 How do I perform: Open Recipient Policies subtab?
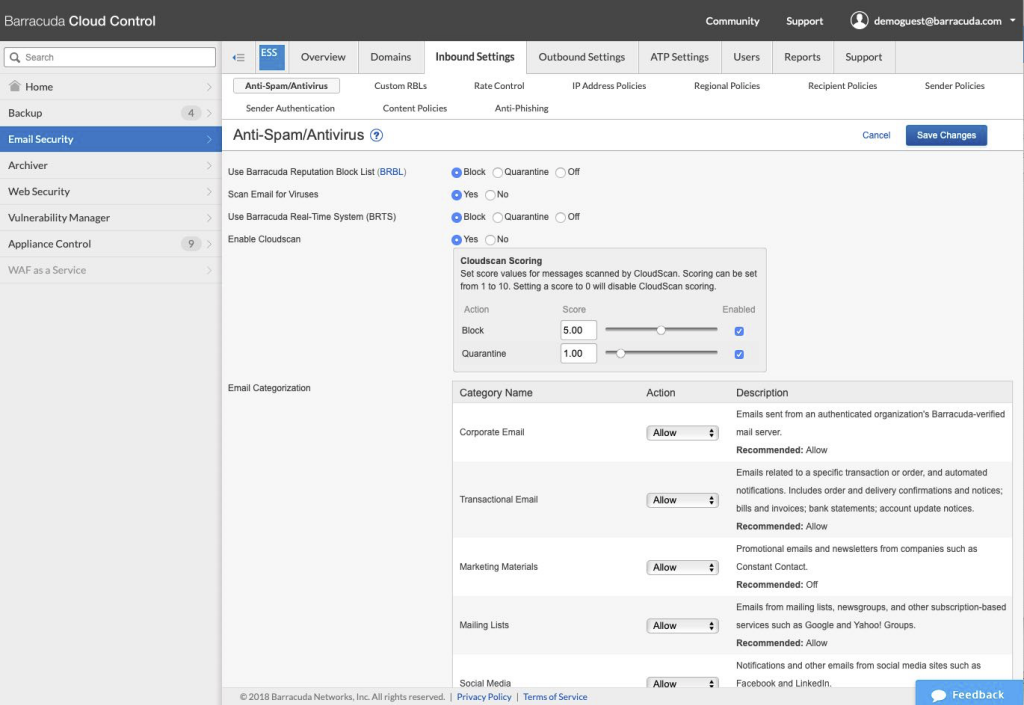click(x=842, y=86)
